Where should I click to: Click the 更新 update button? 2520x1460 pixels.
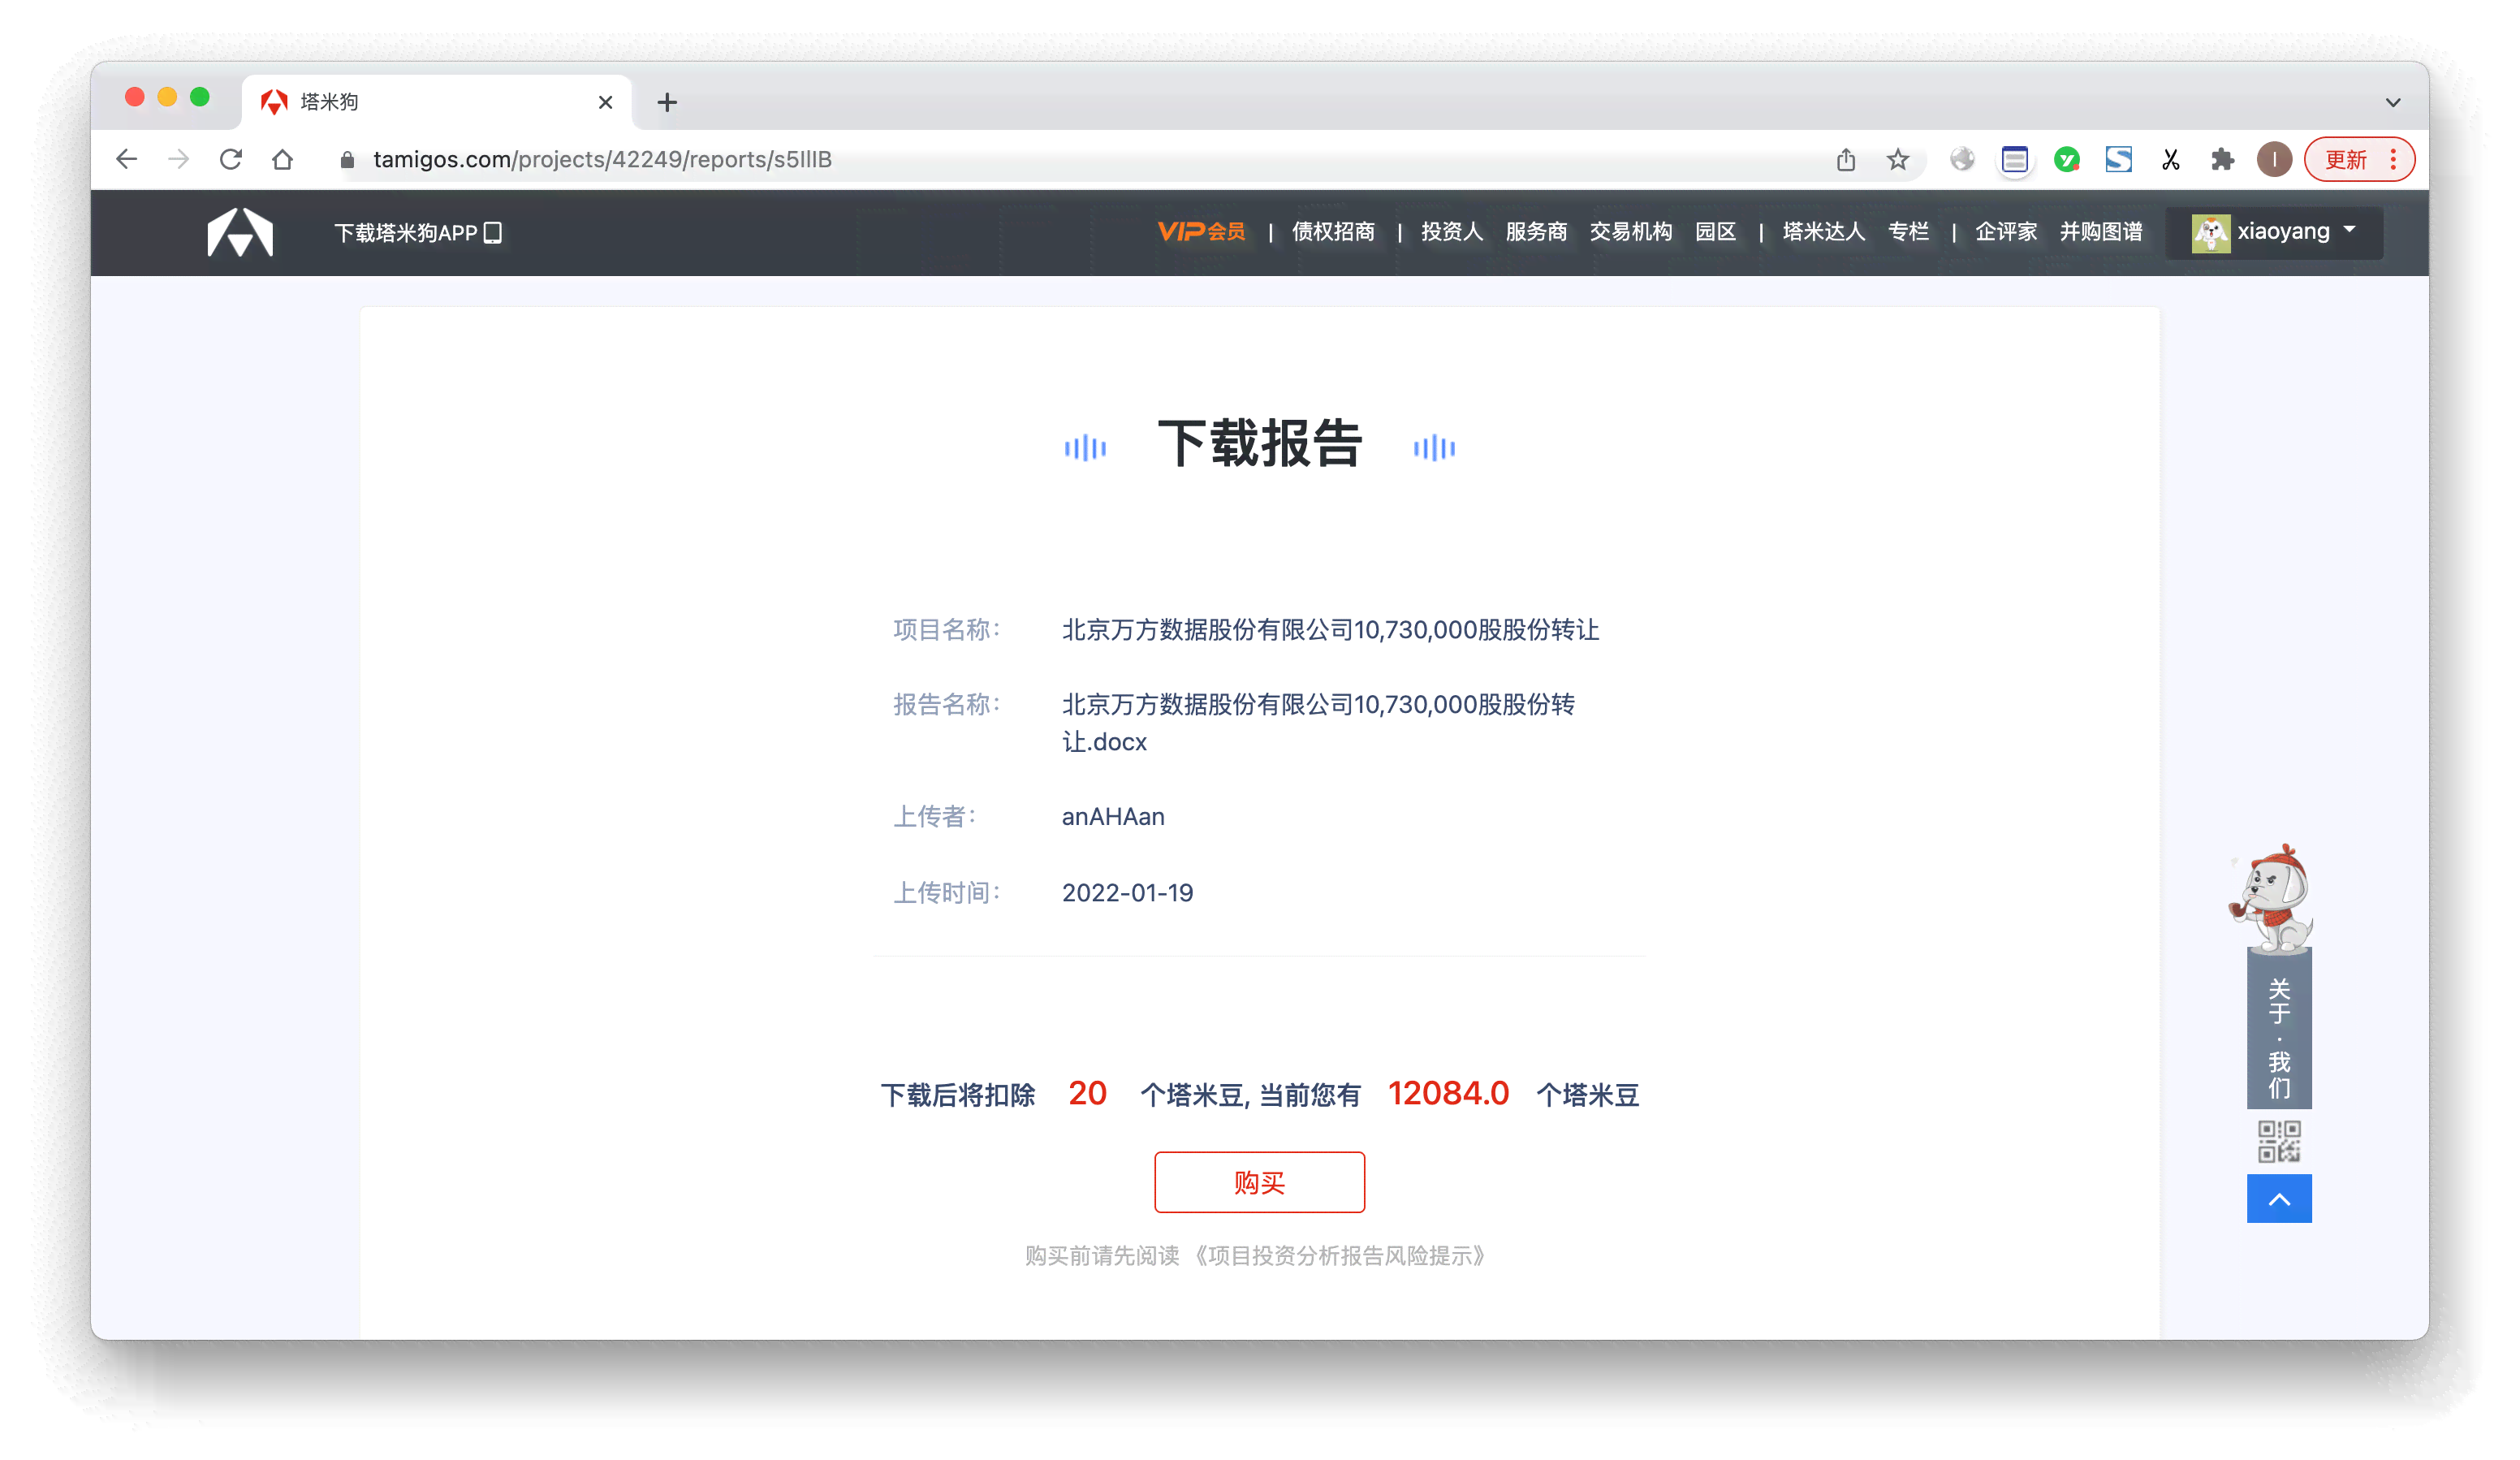click(2345, 160)
